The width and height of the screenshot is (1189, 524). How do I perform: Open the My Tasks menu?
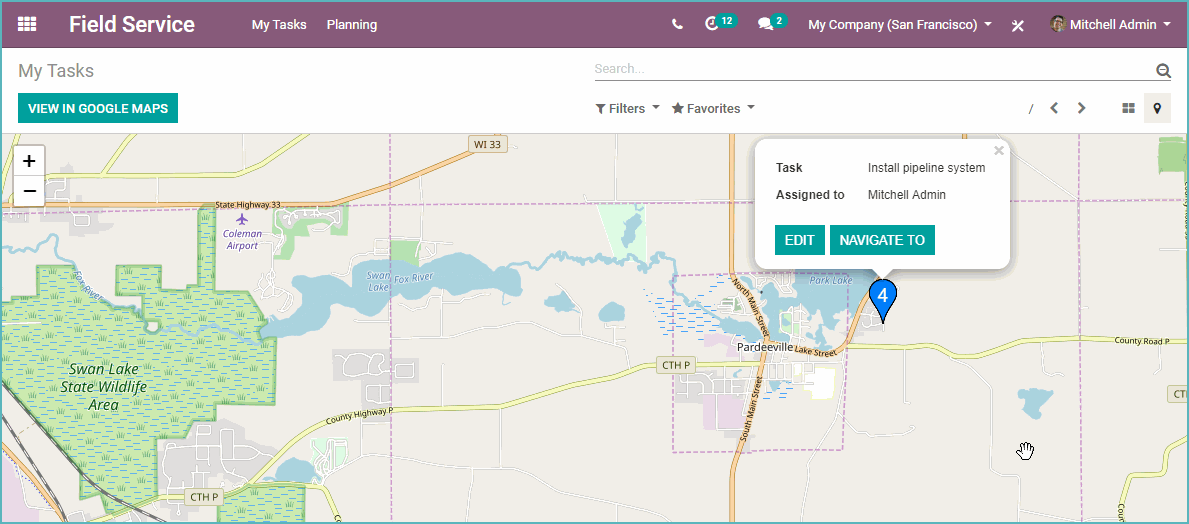(279, 24)
